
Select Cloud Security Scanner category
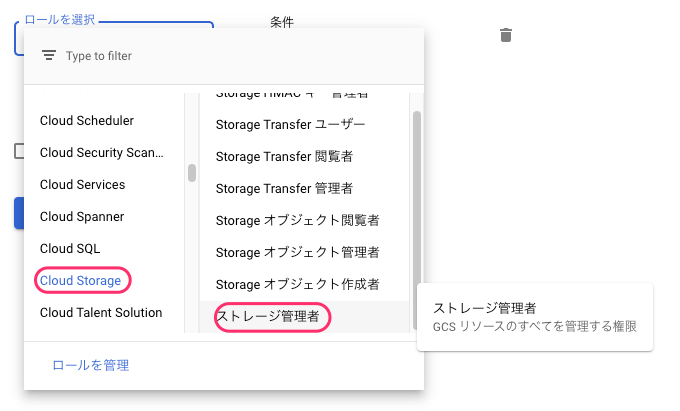(101, 153)
